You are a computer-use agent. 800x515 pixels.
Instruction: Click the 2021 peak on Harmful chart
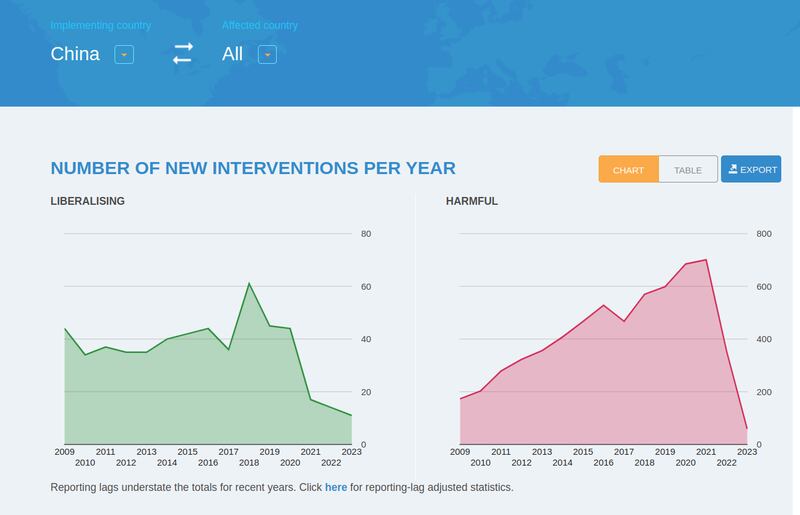click(706, 260)
